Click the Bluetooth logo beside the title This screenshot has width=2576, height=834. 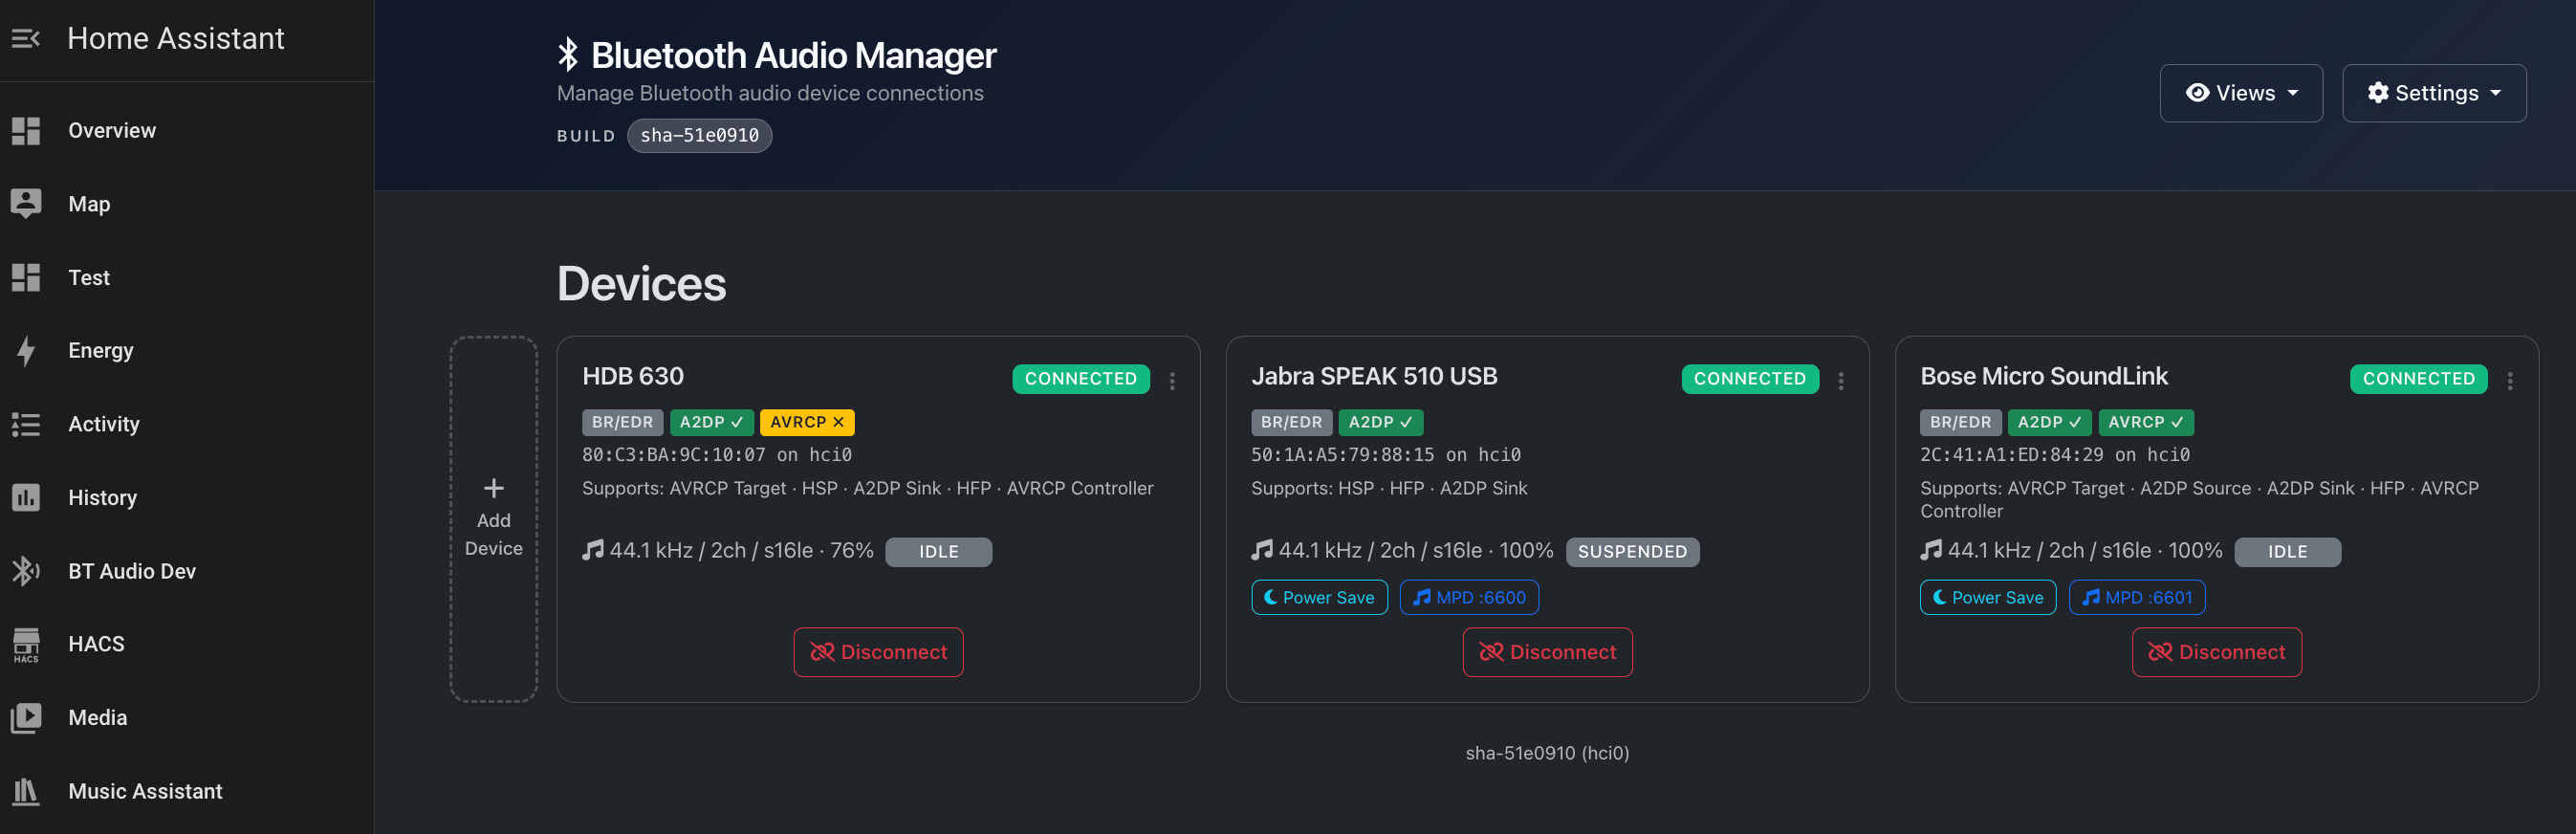(x=568, y=55)
